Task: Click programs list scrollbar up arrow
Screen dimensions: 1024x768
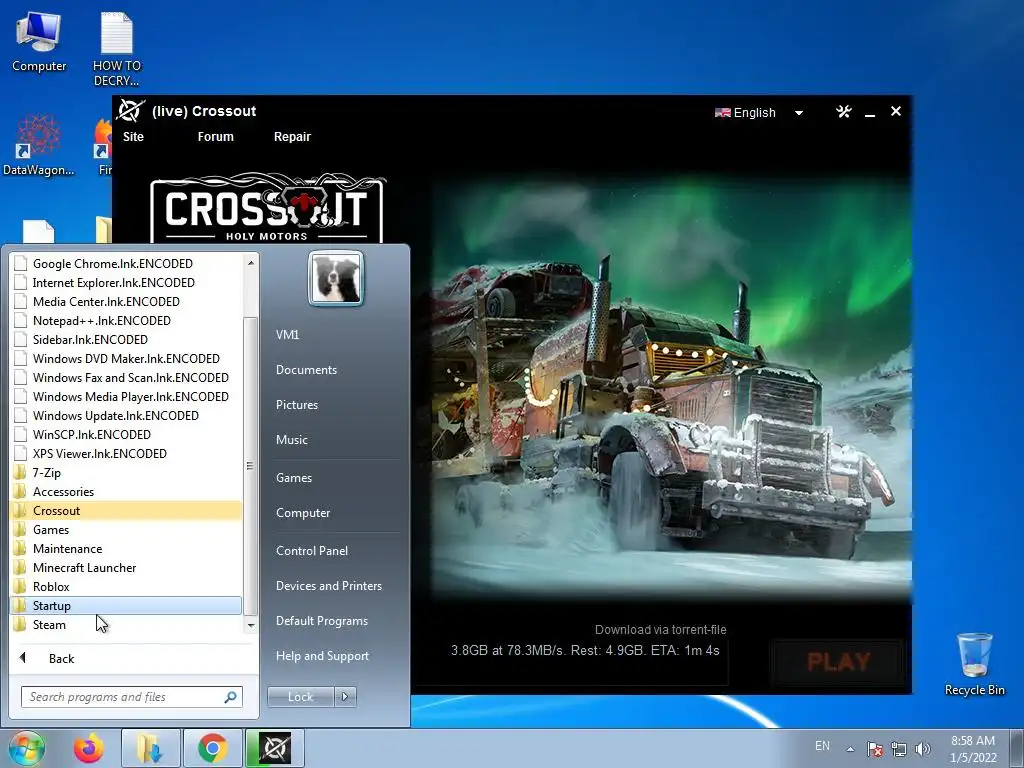Action: tap(251, 263)
